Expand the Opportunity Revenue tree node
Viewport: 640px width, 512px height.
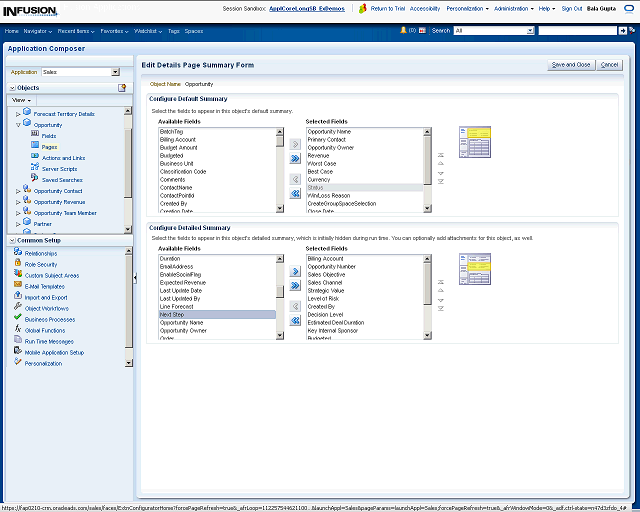coord(18,202)
